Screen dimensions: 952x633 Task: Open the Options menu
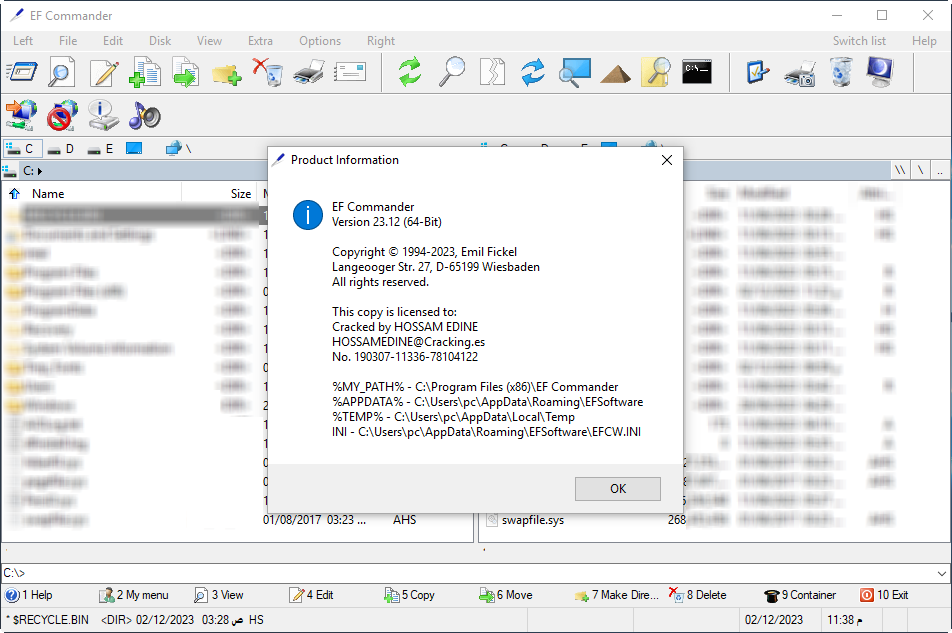click(x=320, y=41)
